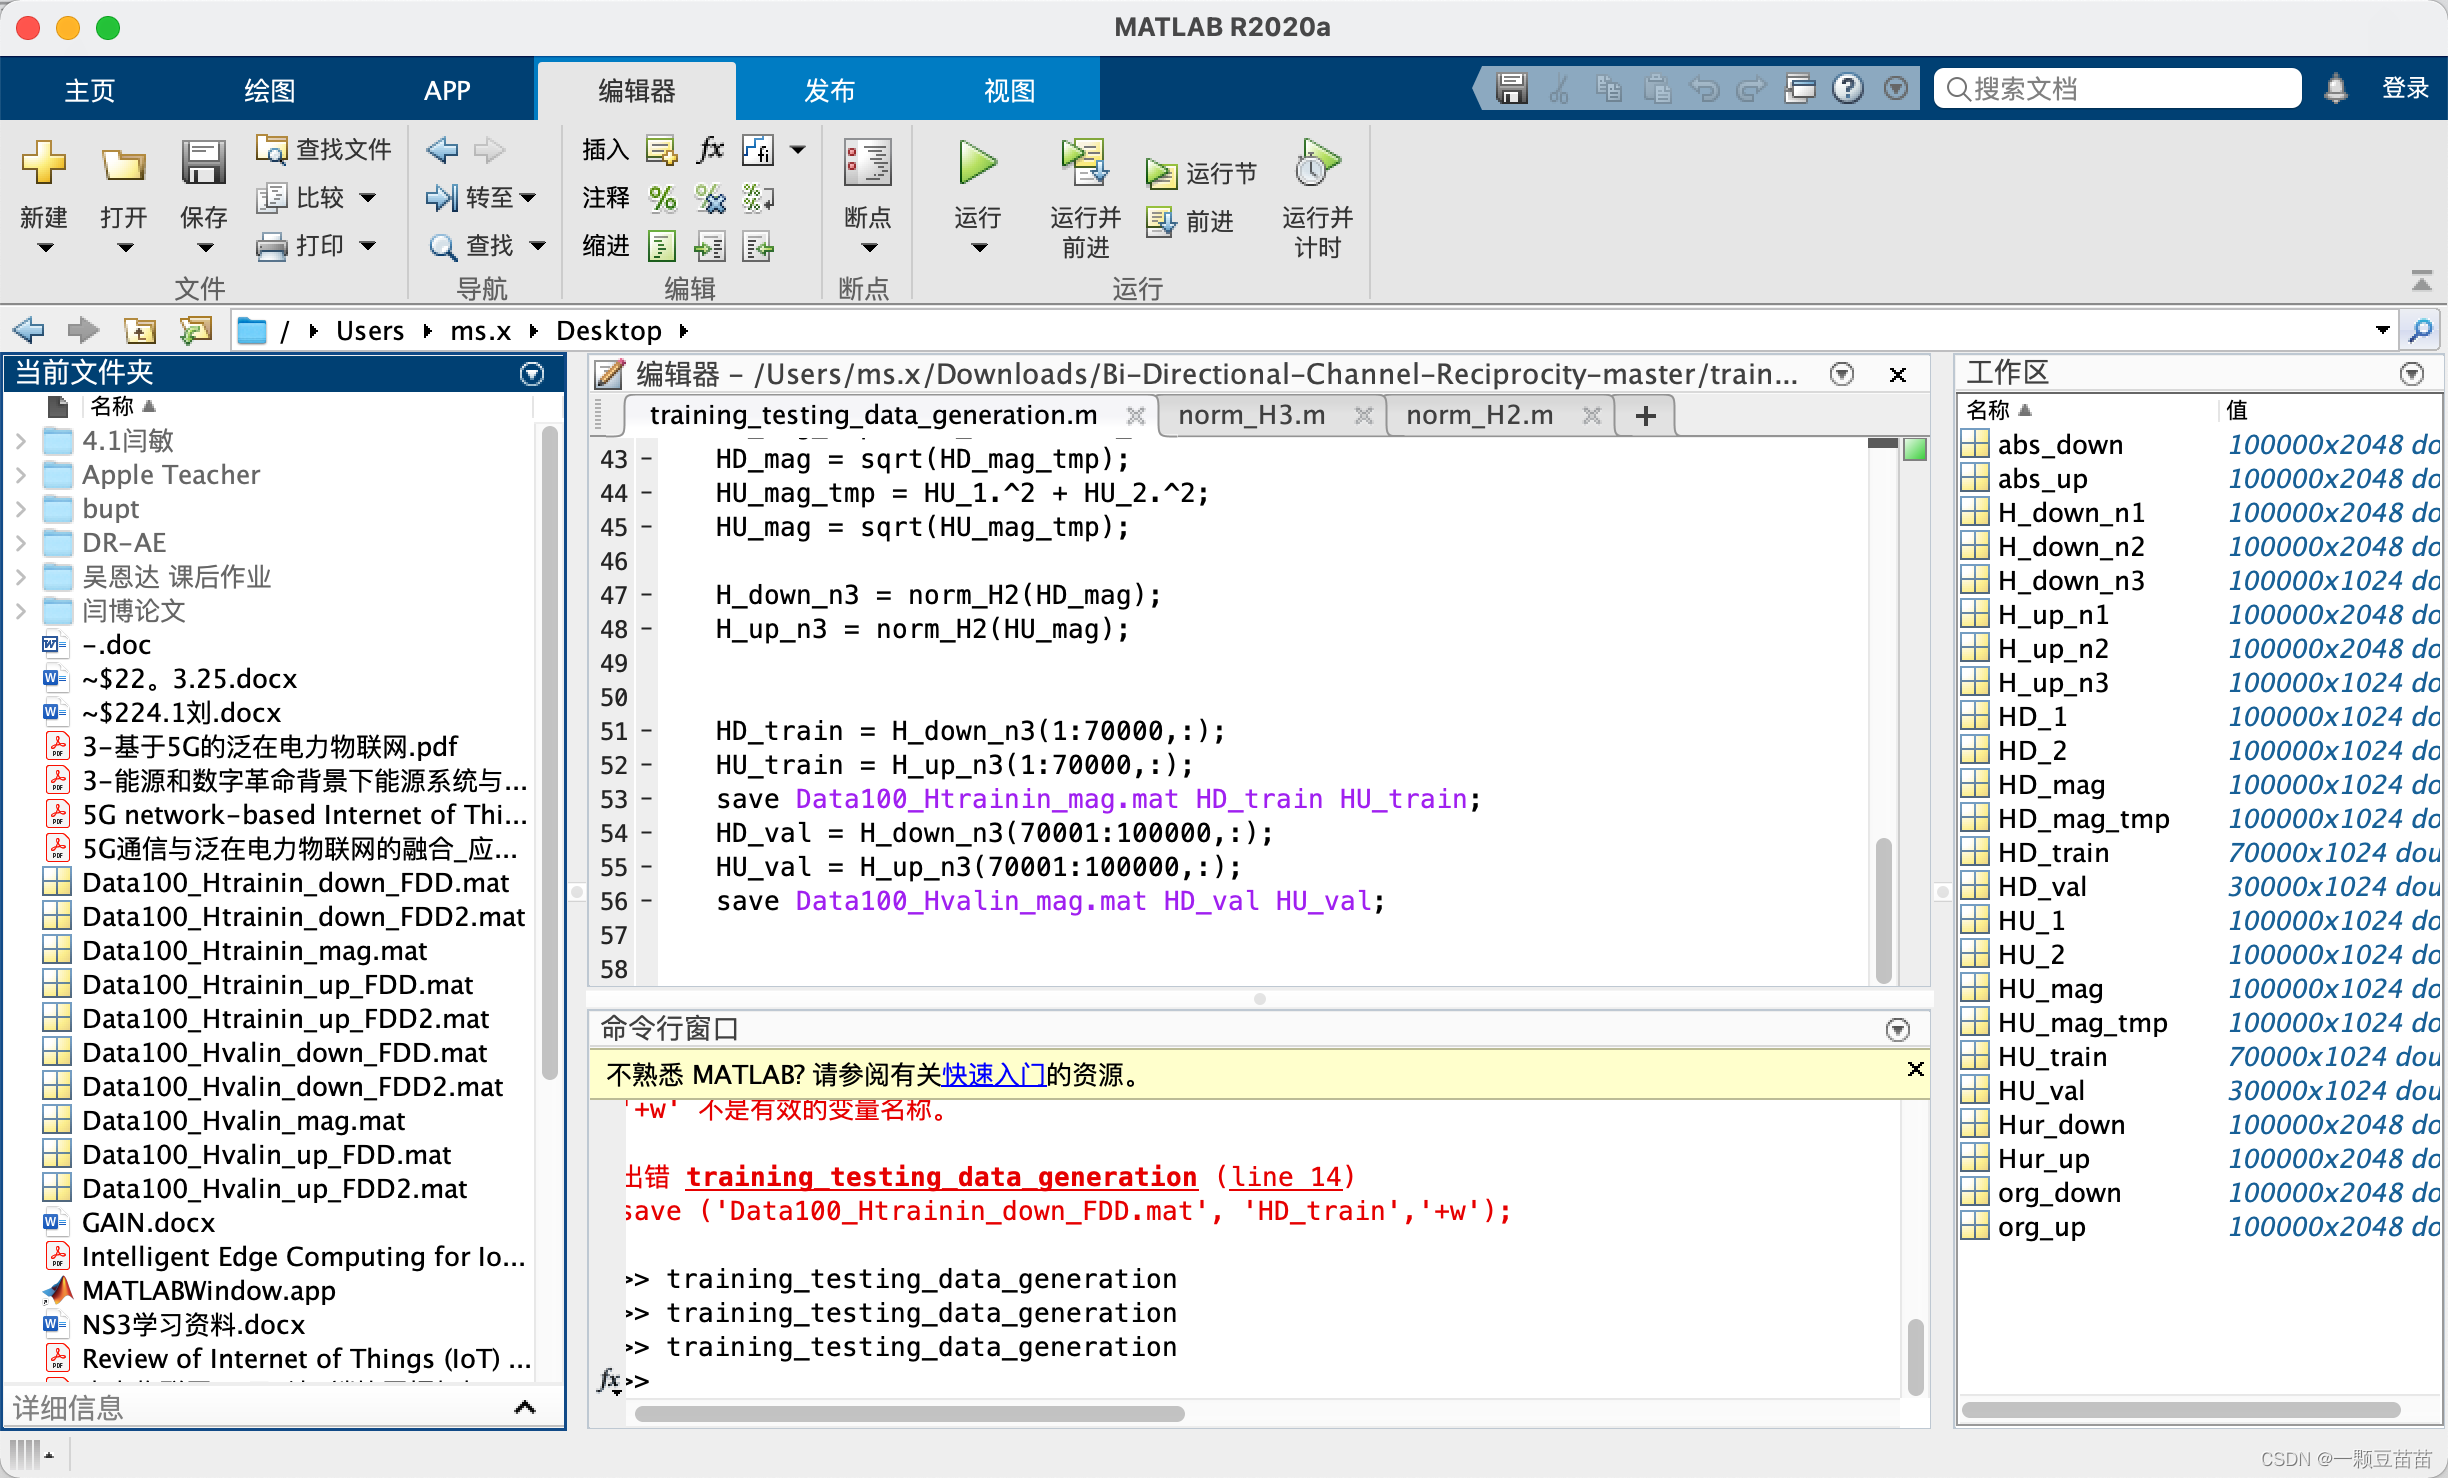2448x1478 pixels.
Task: Switch to the APP ribbon tab
Action: [447, 90]
